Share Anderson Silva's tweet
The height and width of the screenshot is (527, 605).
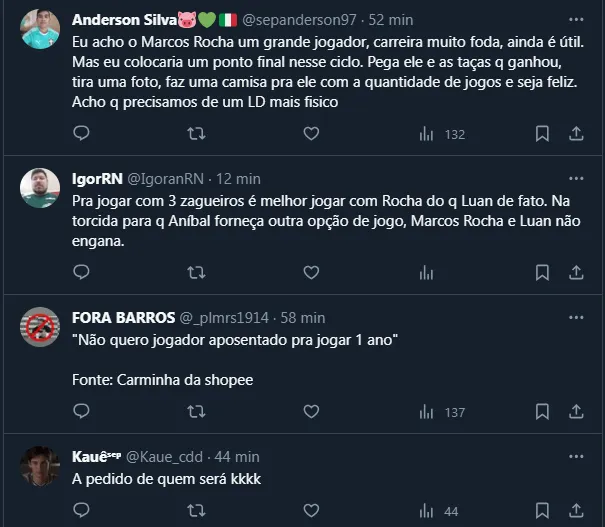pos(576,133)
